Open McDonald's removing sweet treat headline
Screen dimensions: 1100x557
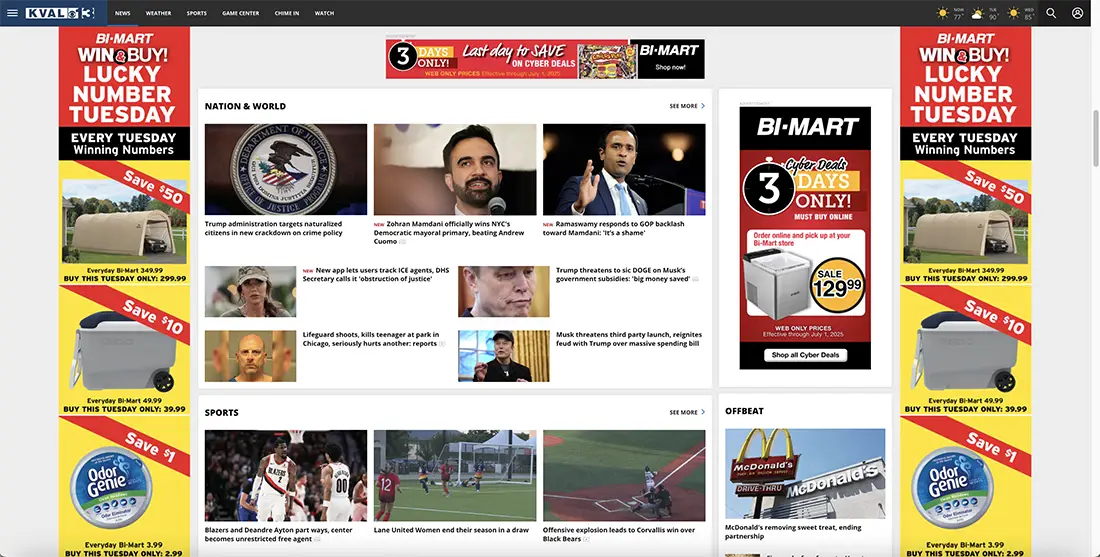(x=793, y=532)
